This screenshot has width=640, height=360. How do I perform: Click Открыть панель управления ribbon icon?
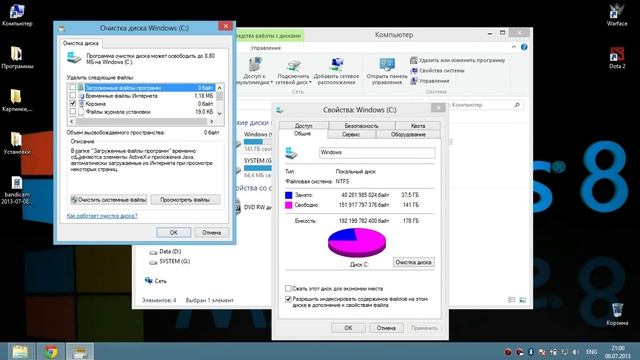[387, 71]
